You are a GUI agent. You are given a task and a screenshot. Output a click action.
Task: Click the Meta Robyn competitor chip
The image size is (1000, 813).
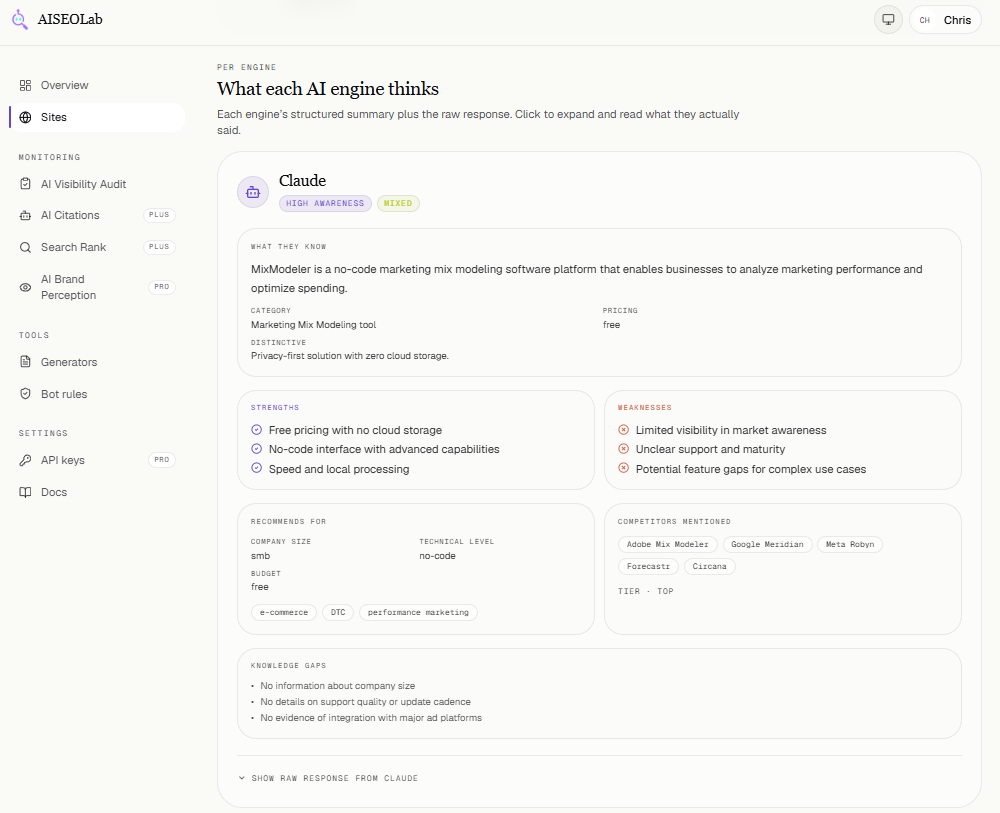pos(849,545)
